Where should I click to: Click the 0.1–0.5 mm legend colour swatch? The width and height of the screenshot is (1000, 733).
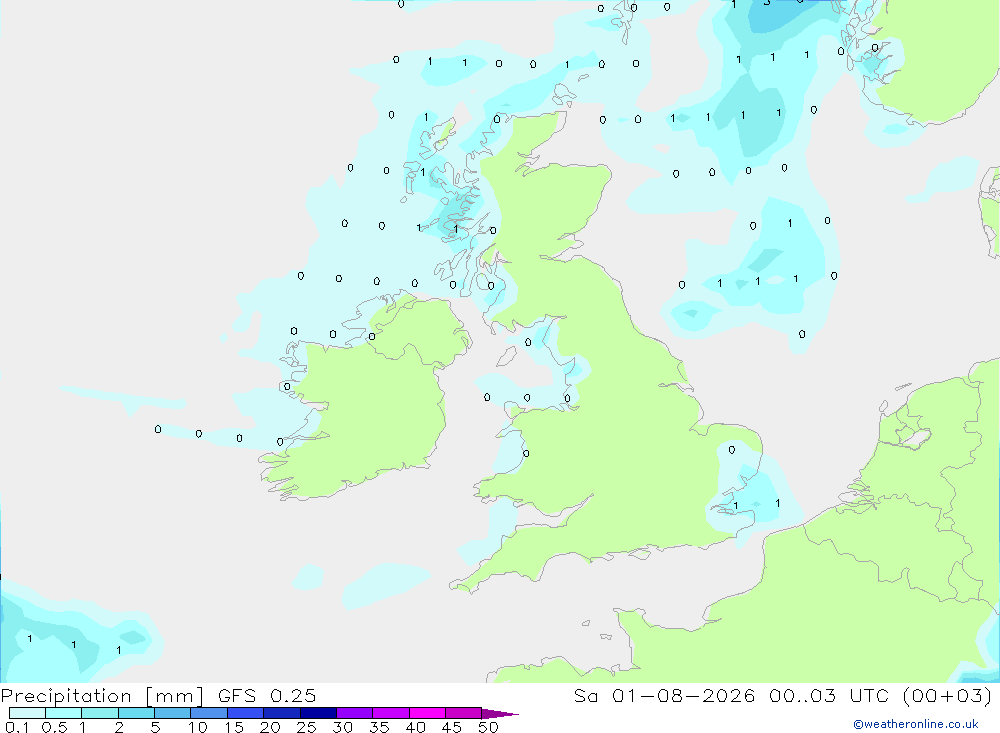[x=27, y=713]
